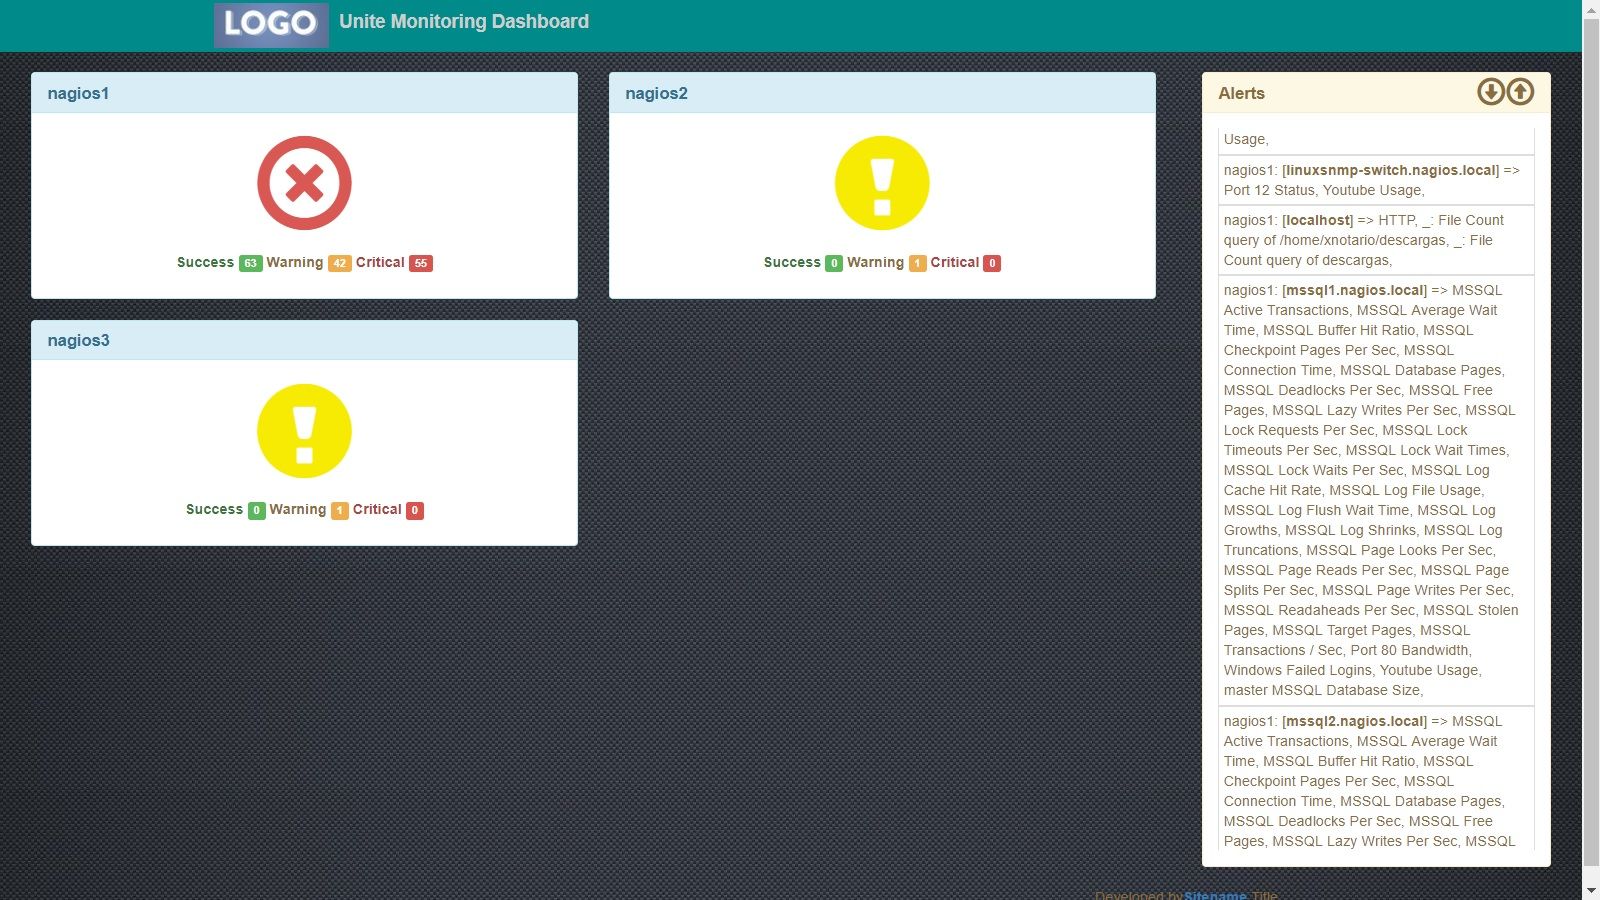Select the Alerts panel title
The height and width of the screenshot is (900, 1600).
click(1241, 93)
